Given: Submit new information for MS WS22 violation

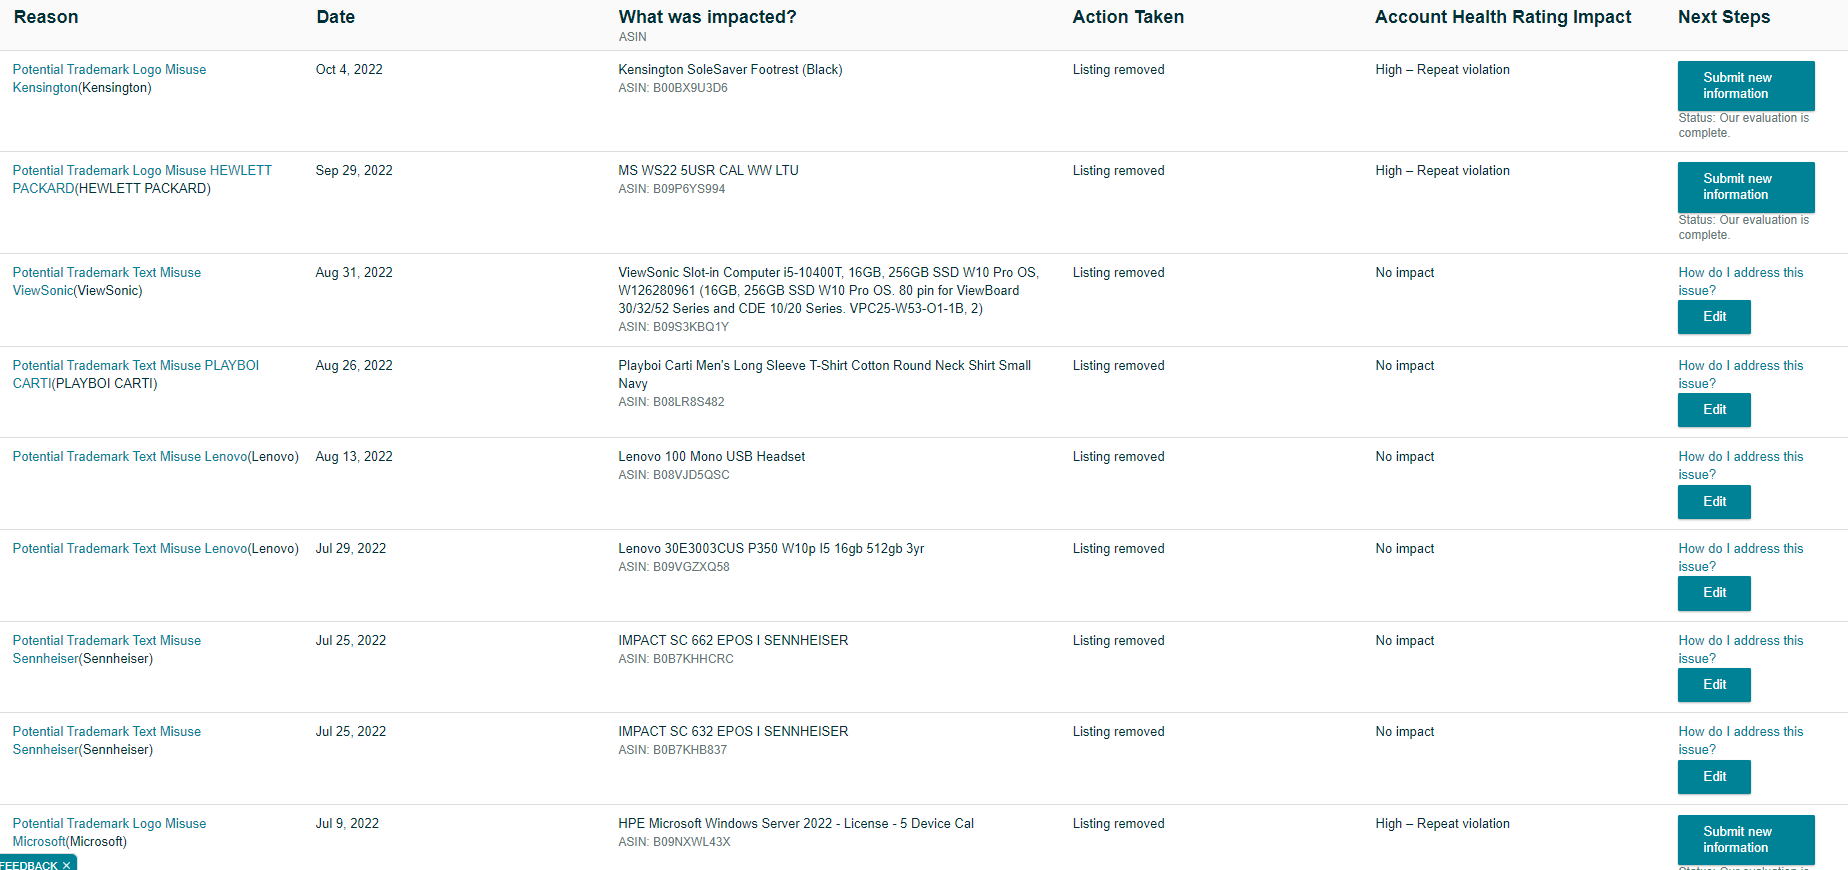Looking at the screenshot, I should (x=1745, y=187).
